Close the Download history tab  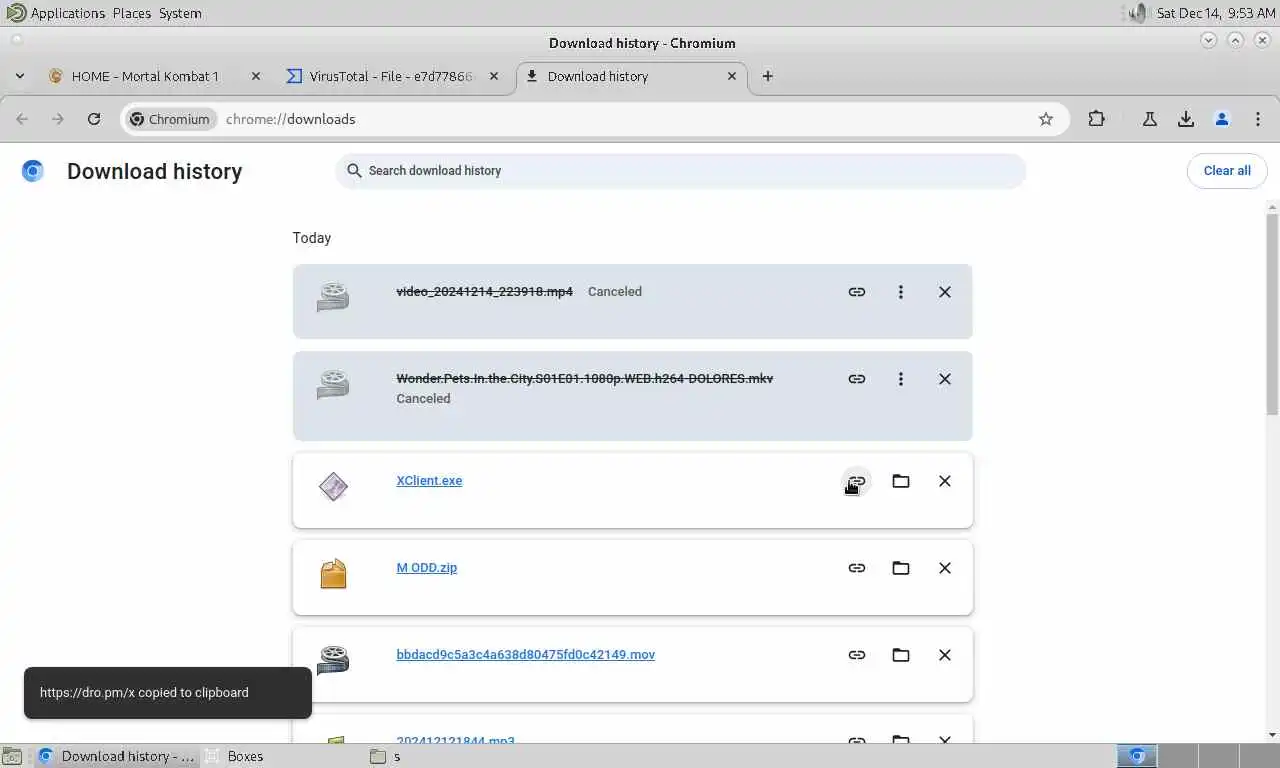pyautogui.click(x=732, y=76)
